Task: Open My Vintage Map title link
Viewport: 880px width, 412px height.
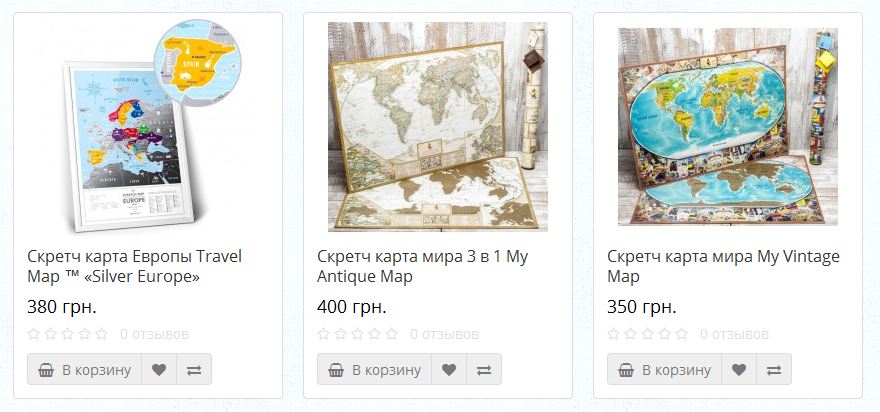Action: (x=723, y=267)
